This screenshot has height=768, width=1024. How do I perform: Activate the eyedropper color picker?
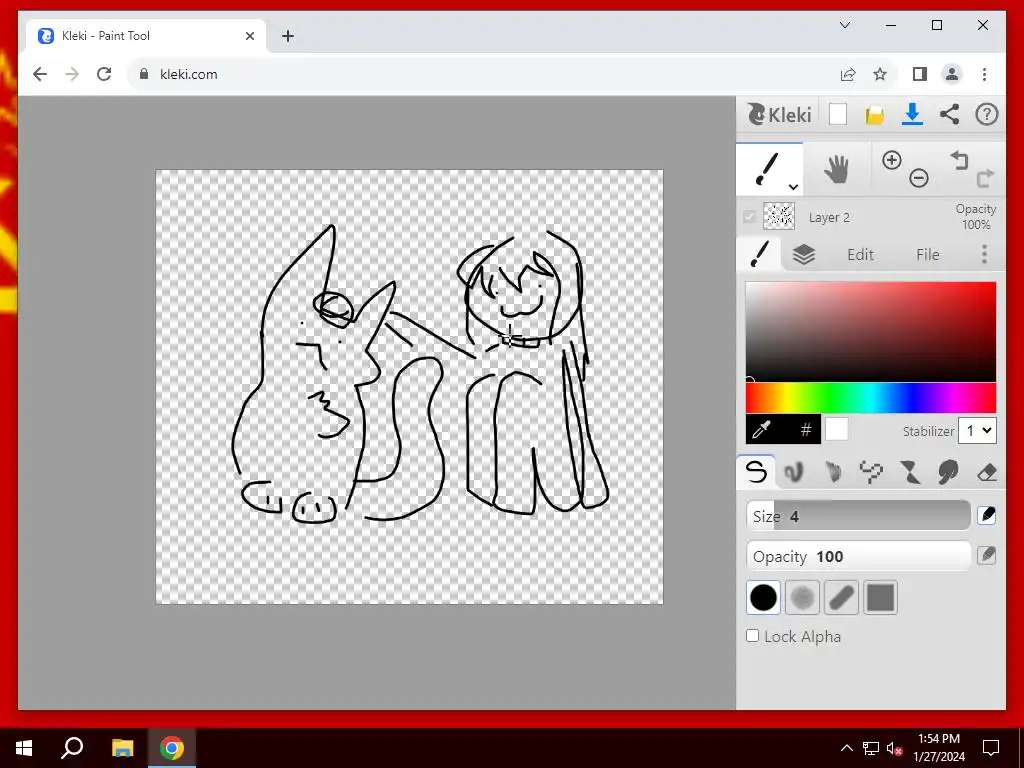(x=761, y=430)
